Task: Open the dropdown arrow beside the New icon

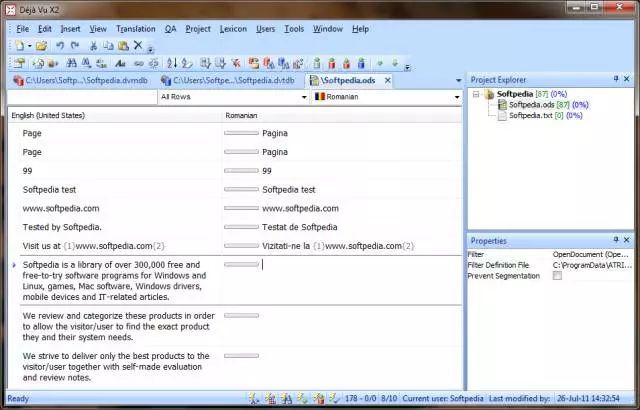Action: [30, 46]
